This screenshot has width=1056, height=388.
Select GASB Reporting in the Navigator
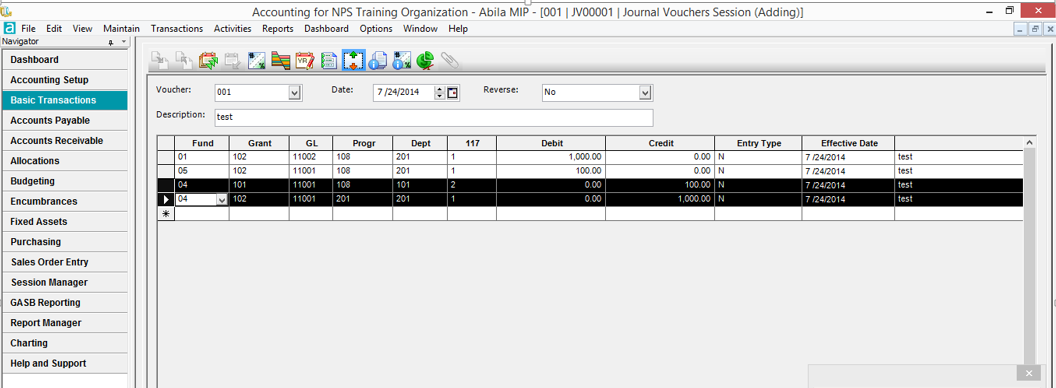click(64, 302)
